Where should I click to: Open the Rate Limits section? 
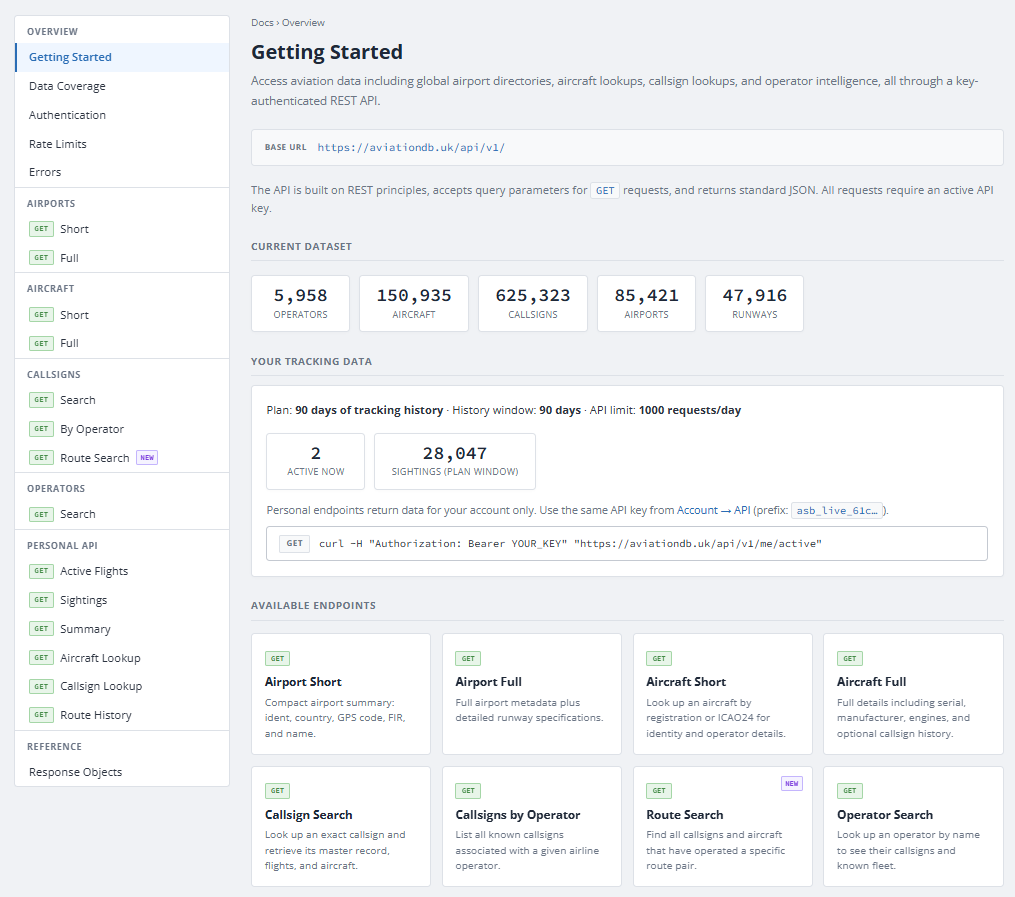[x=122, y=144]
